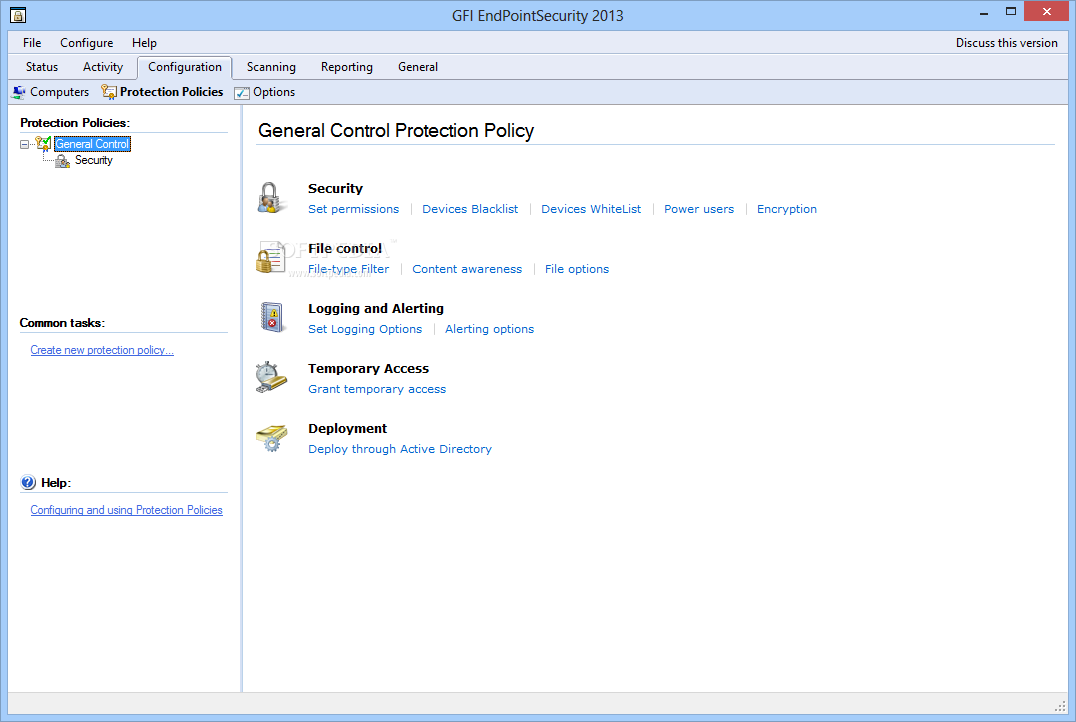Select Security item in policies tree
The image size is (1076, 722).
(93, 160)
